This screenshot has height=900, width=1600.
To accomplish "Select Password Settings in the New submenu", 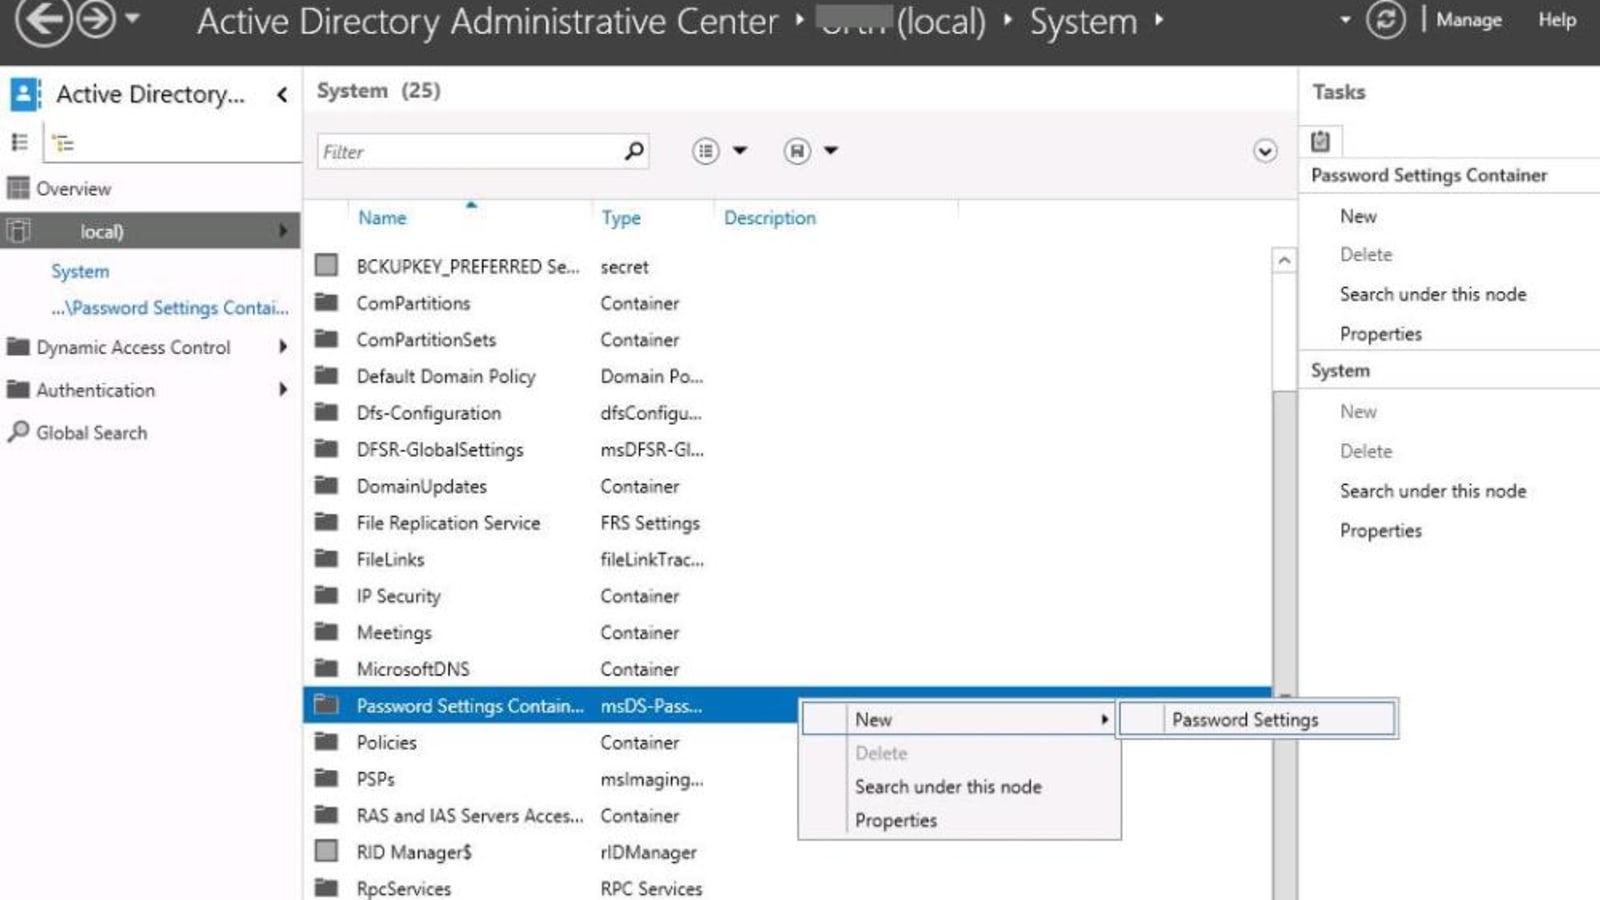I will pyautogui.click(x=1244, y=719).
